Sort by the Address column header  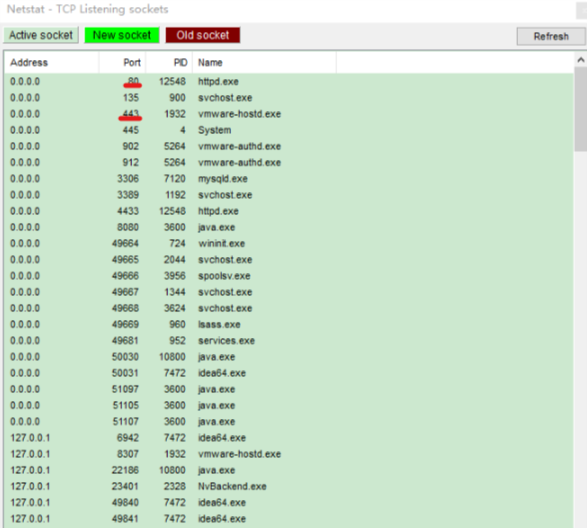[52, 63]
